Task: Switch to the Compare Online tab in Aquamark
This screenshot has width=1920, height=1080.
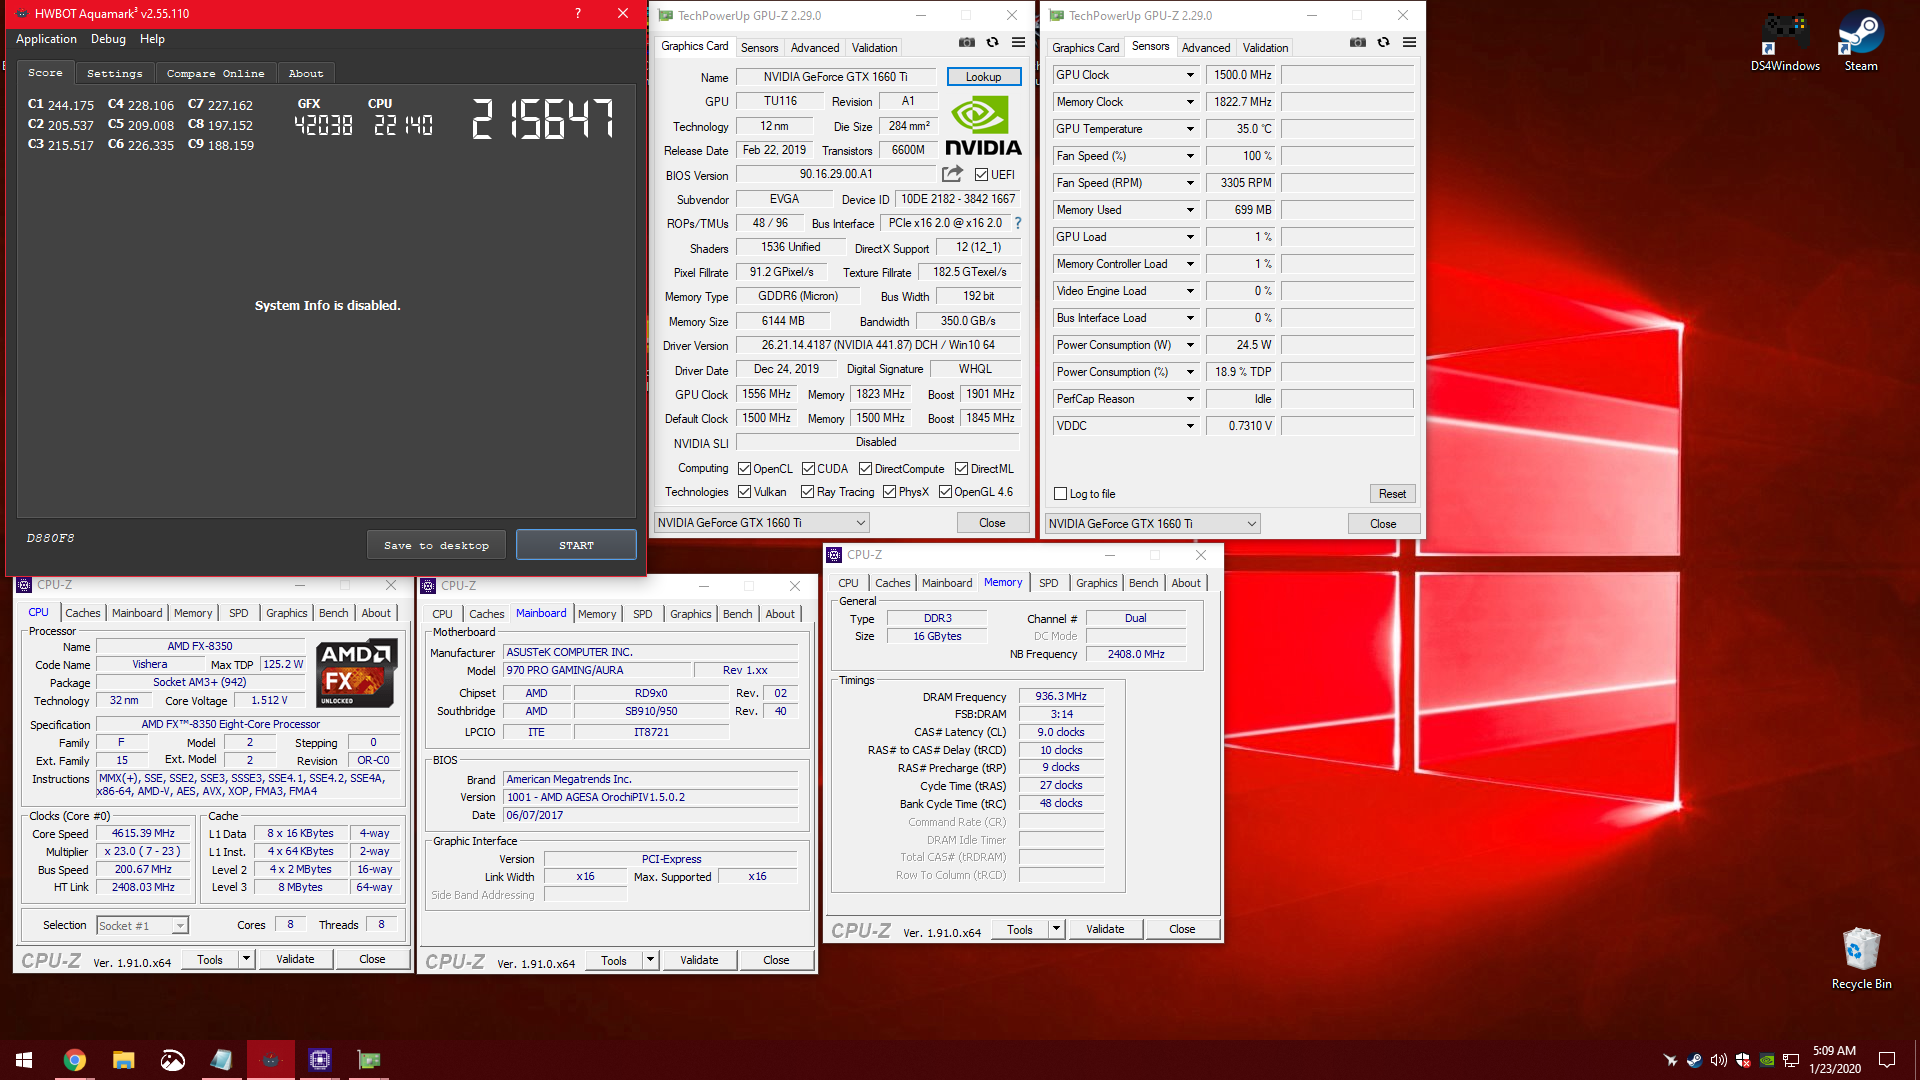Action: 215,74
